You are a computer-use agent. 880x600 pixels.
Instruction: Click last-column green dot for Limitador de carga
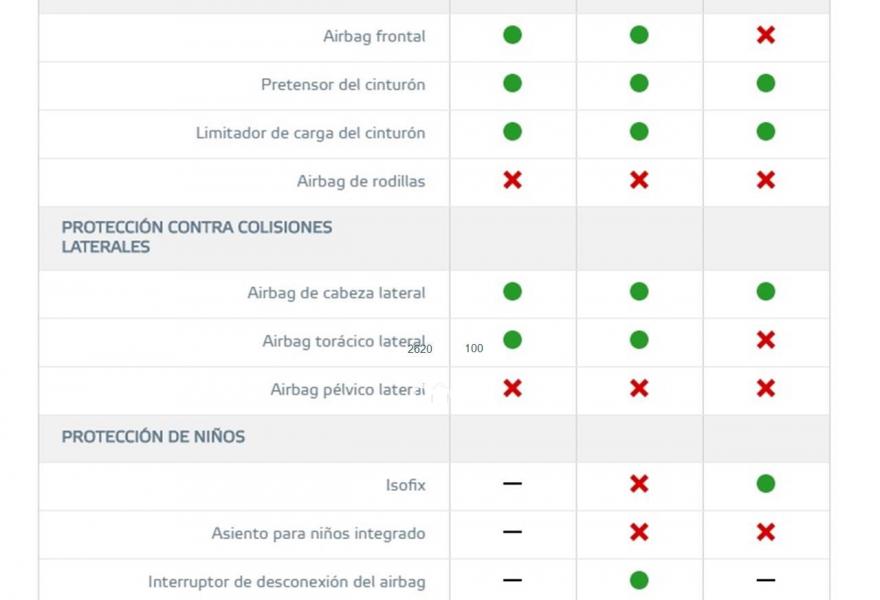pyautogui.click(x=765, y=132)
